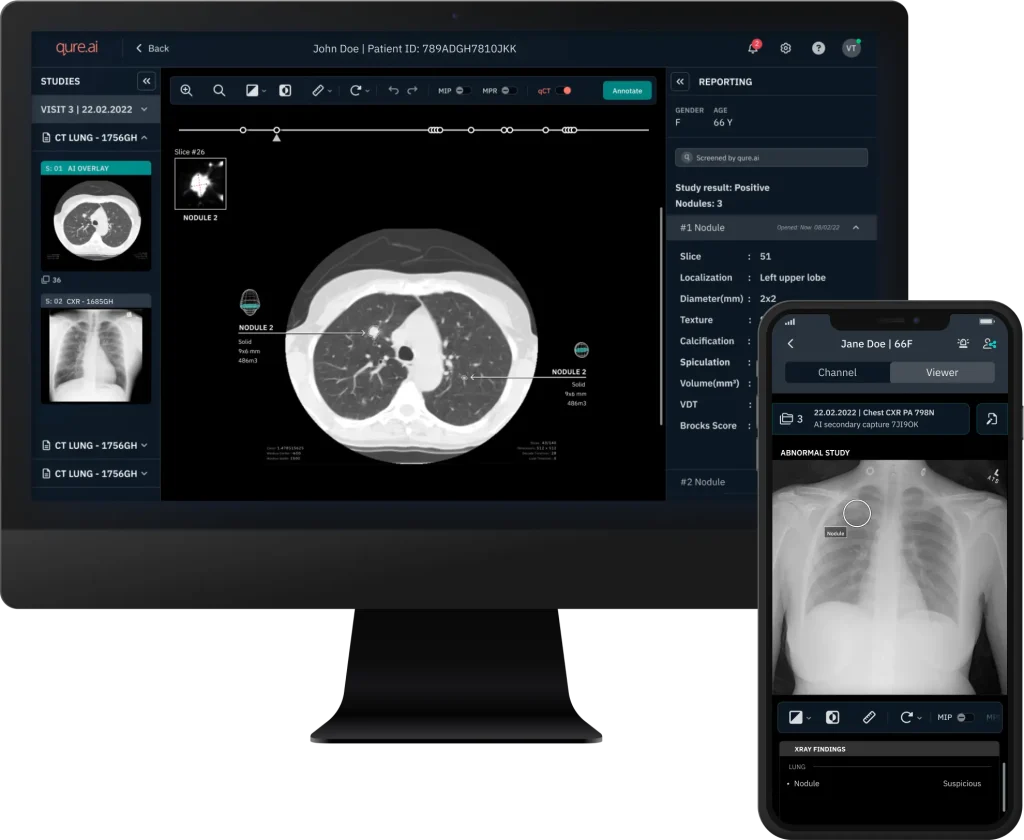
Task: Open the CXR - 1685GH chest X-ray thumbnail
Action: pos(96,354)
